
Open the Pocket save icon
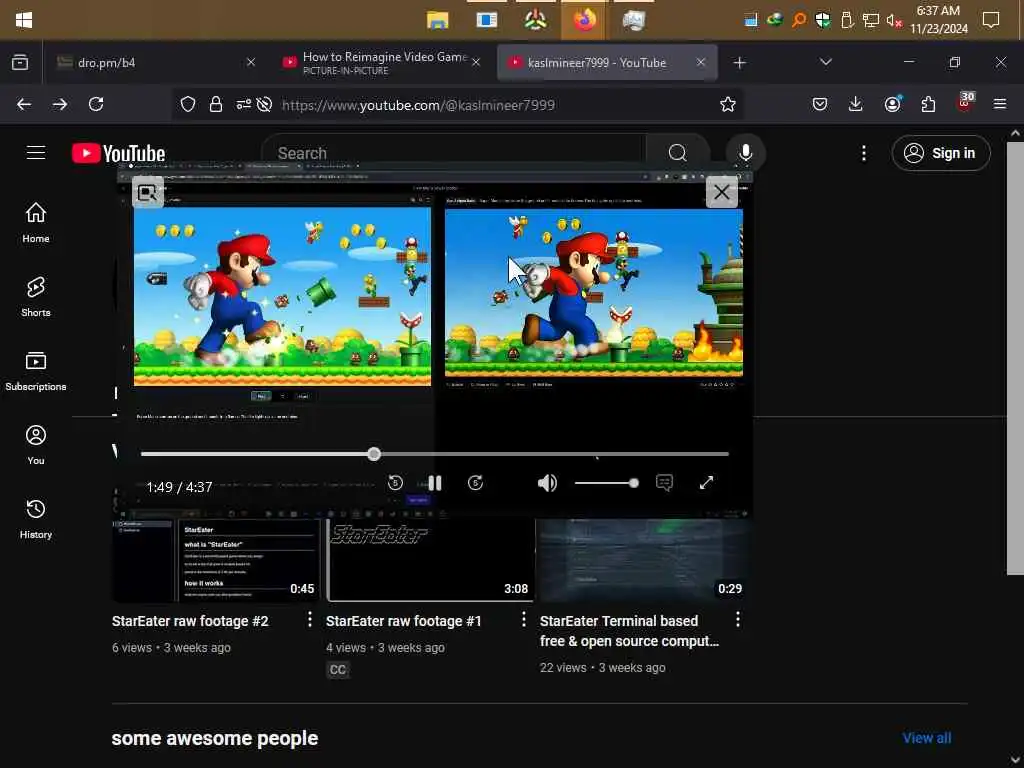tap(820, 104)
